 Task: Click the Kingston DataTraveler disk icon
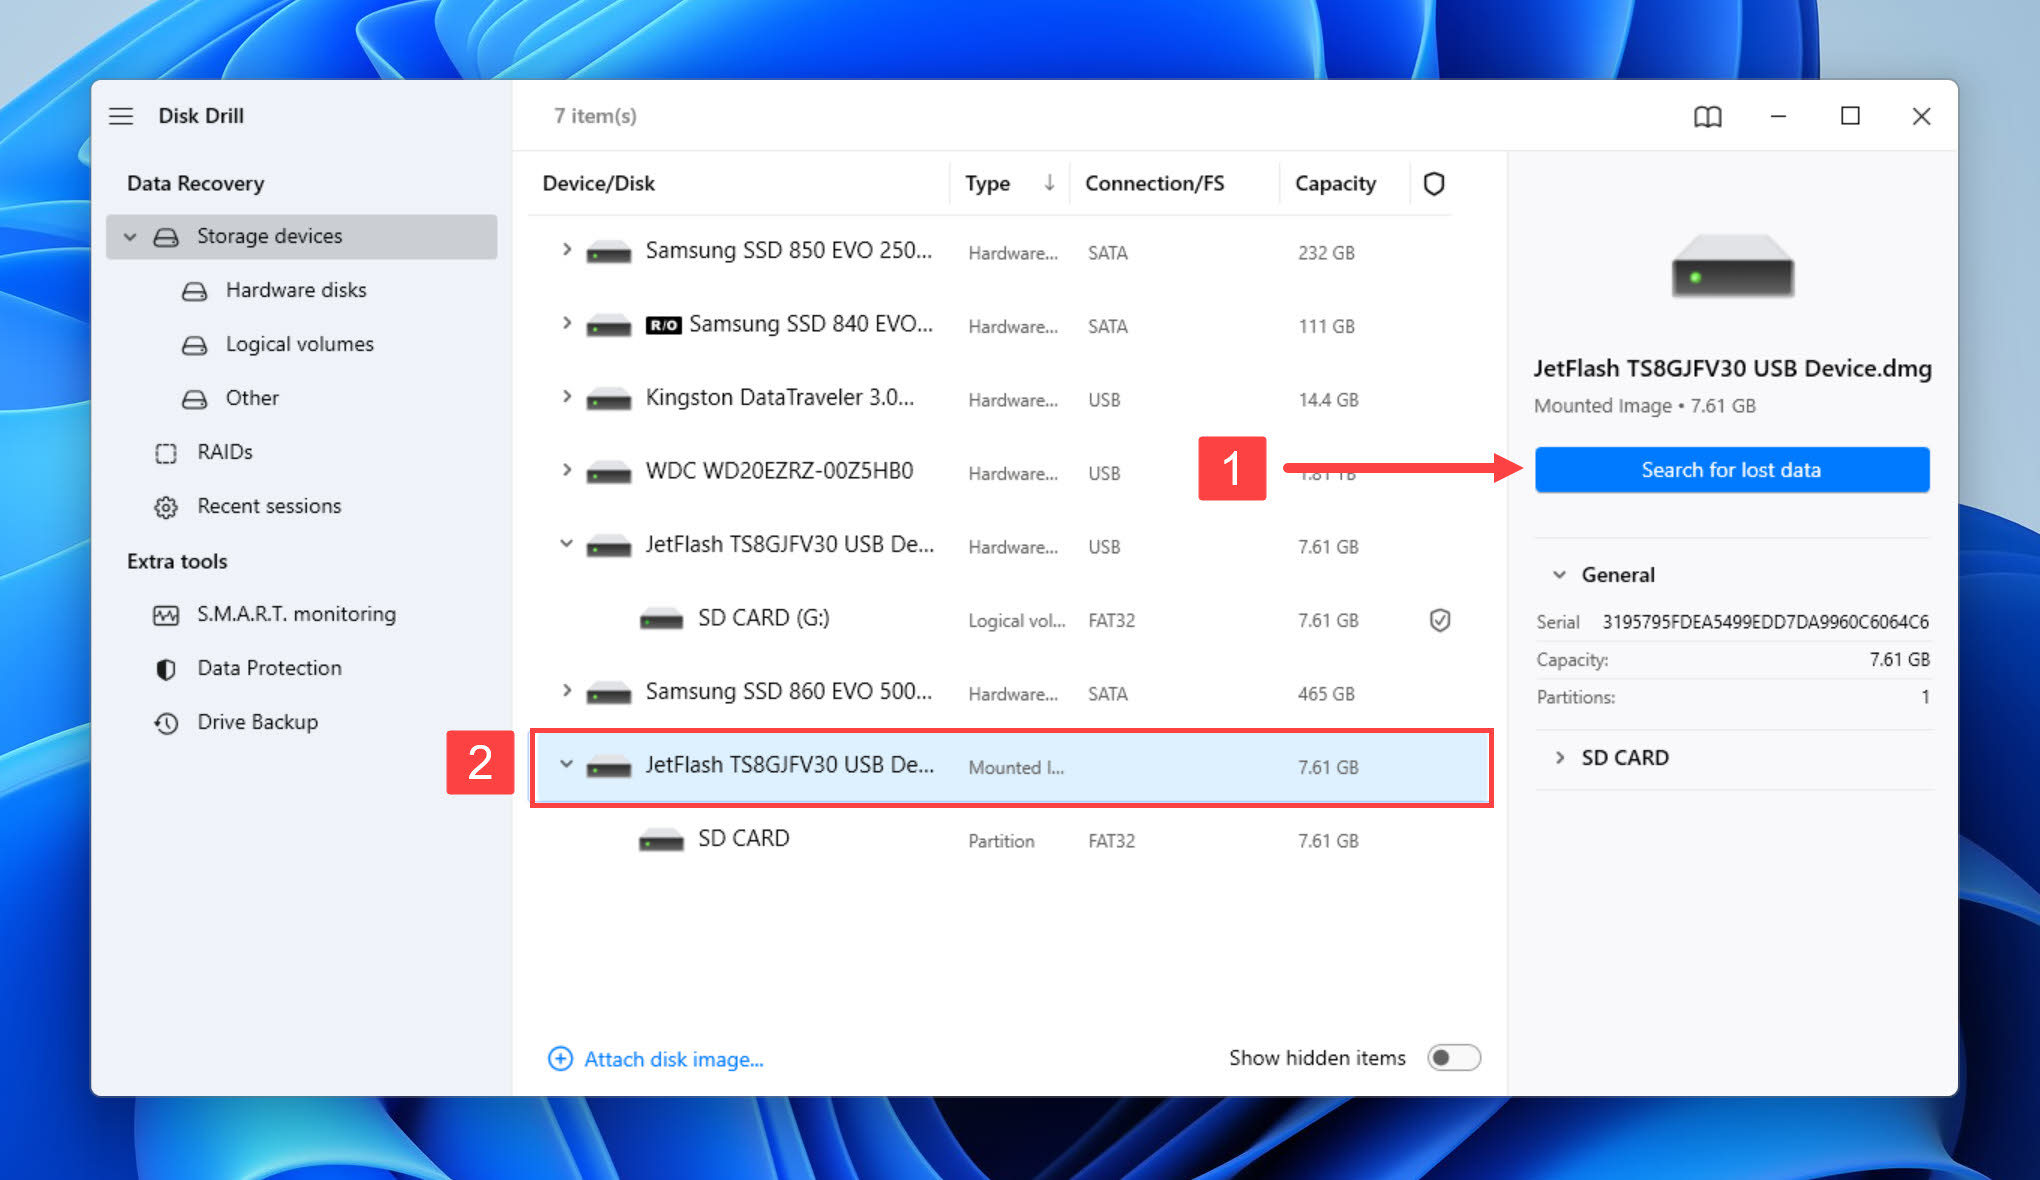[608, 399]
